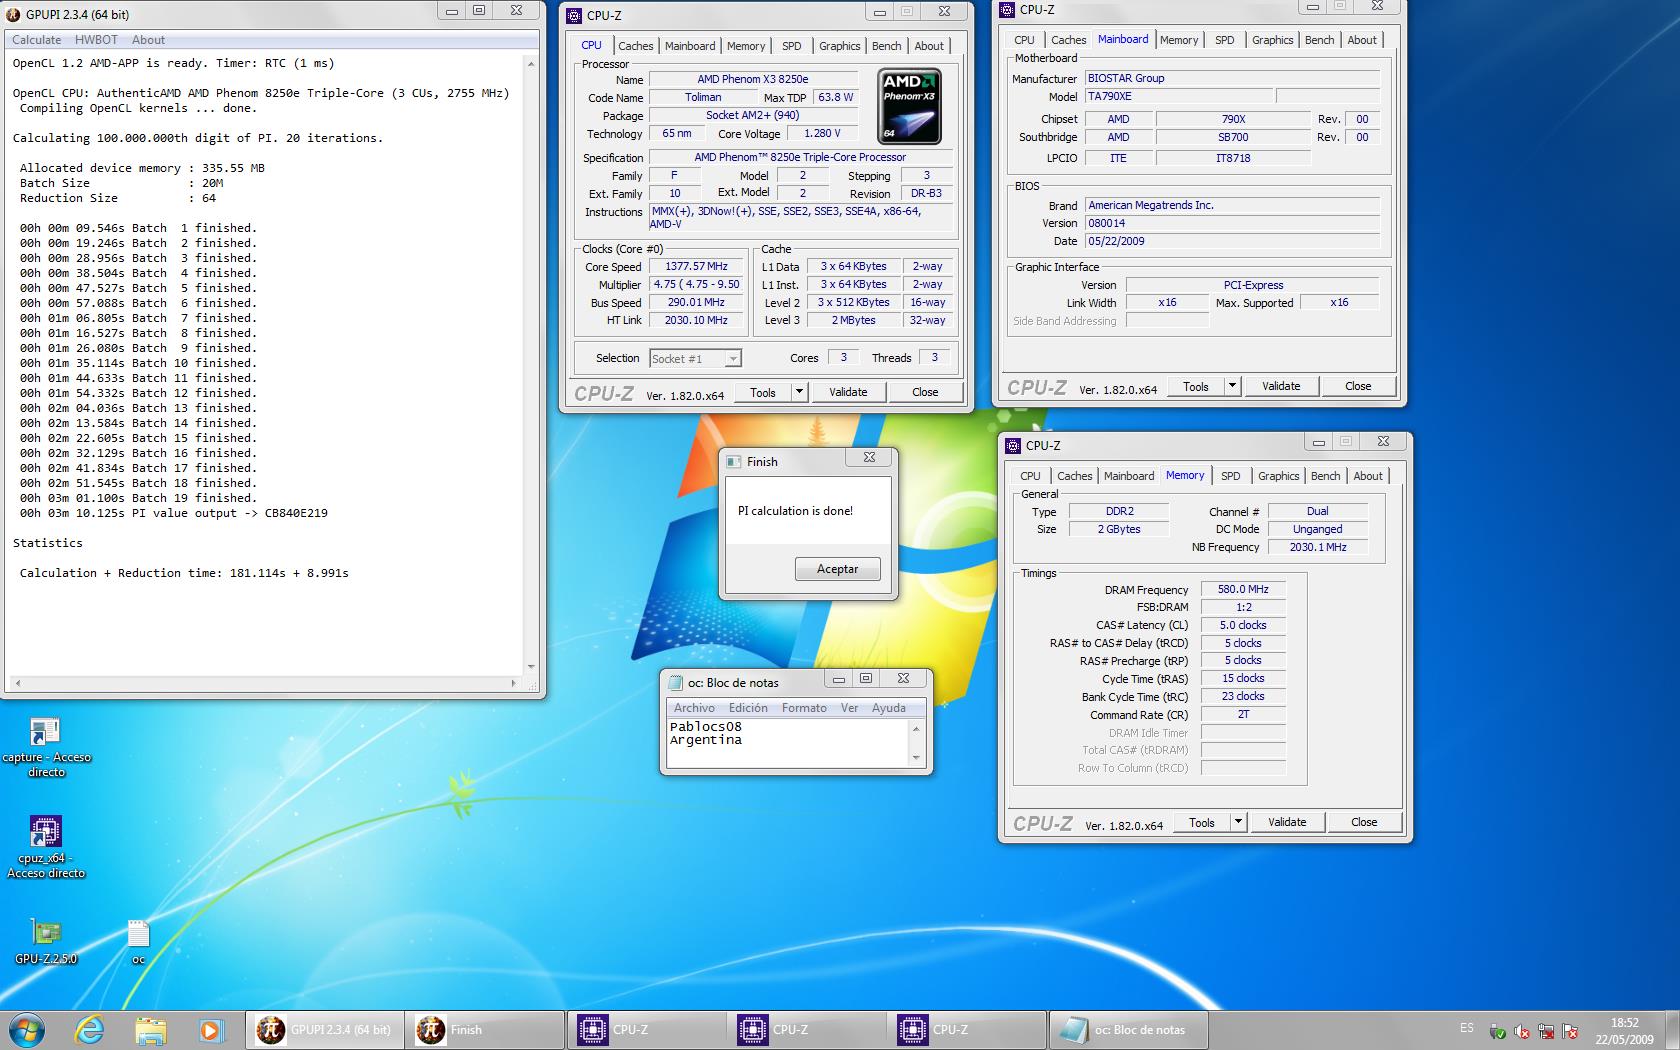This screenshot has height=1050, width=1680.
Task: Open Tools dropdown arrow in Mainboard window
Action: coord(1232,386)
